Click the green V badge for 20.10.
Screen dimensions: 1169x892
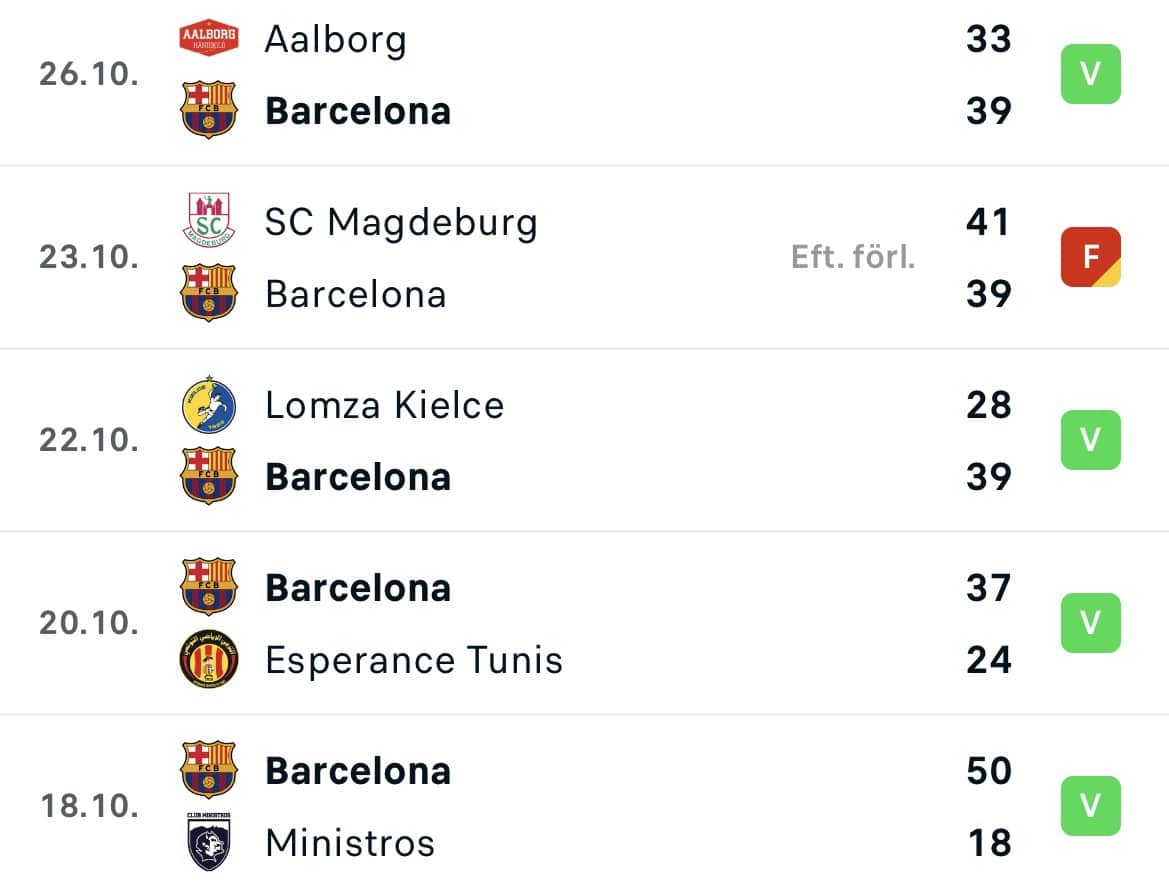1091,623
